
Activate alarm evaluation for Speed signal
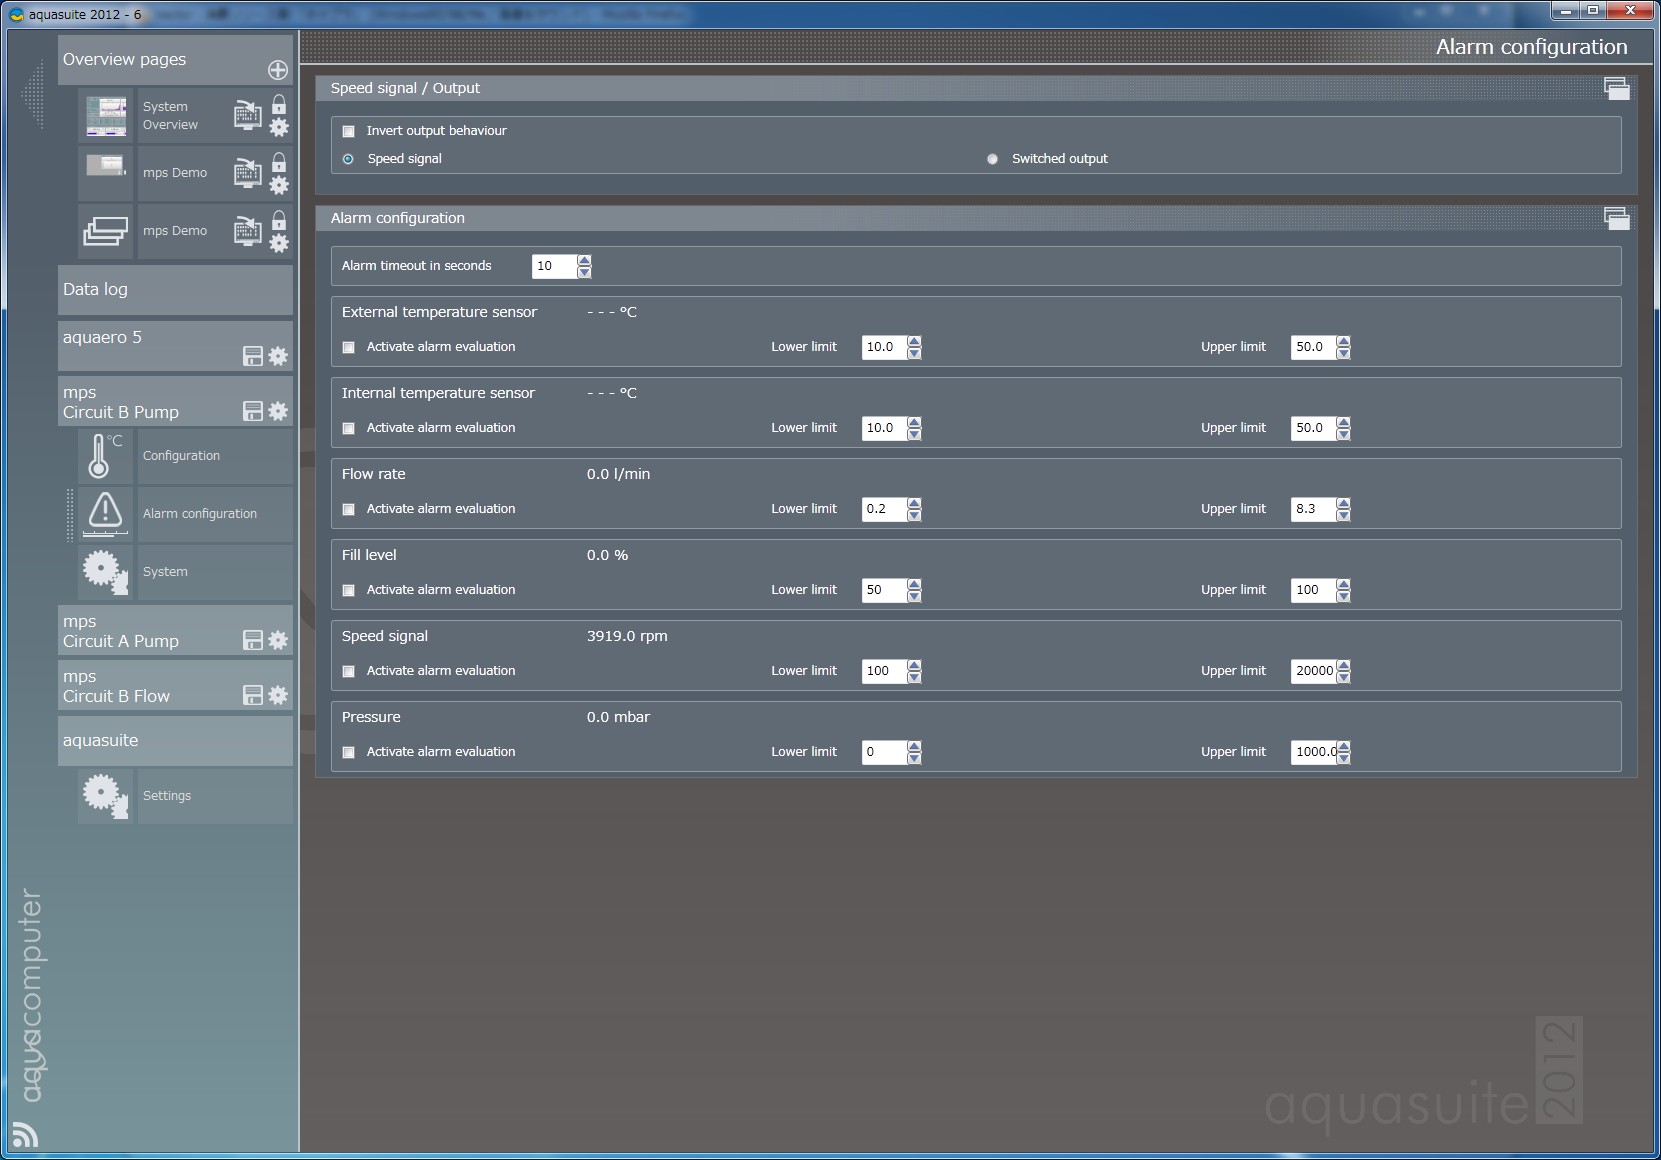click(348, 671)
